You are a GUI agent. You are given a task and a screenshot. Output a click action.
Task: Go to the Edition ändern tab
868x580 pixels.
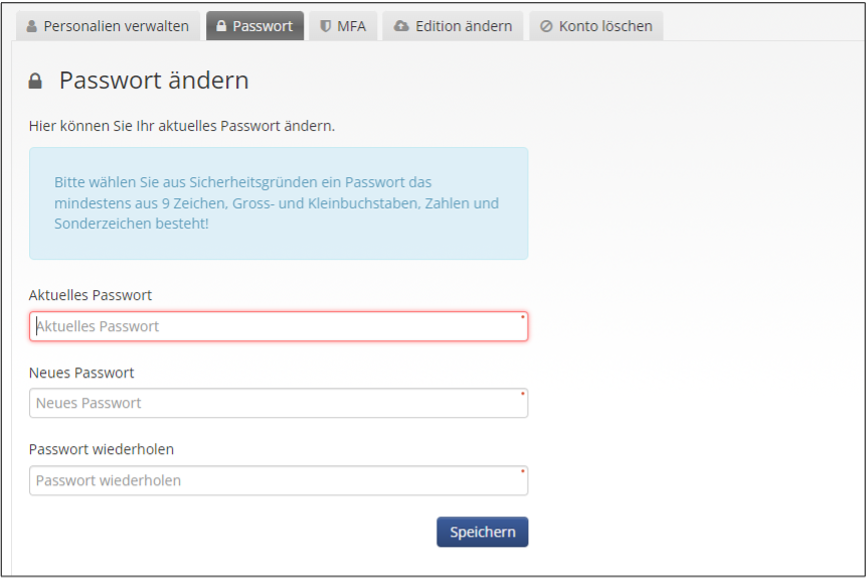click(x=453, y=26)
